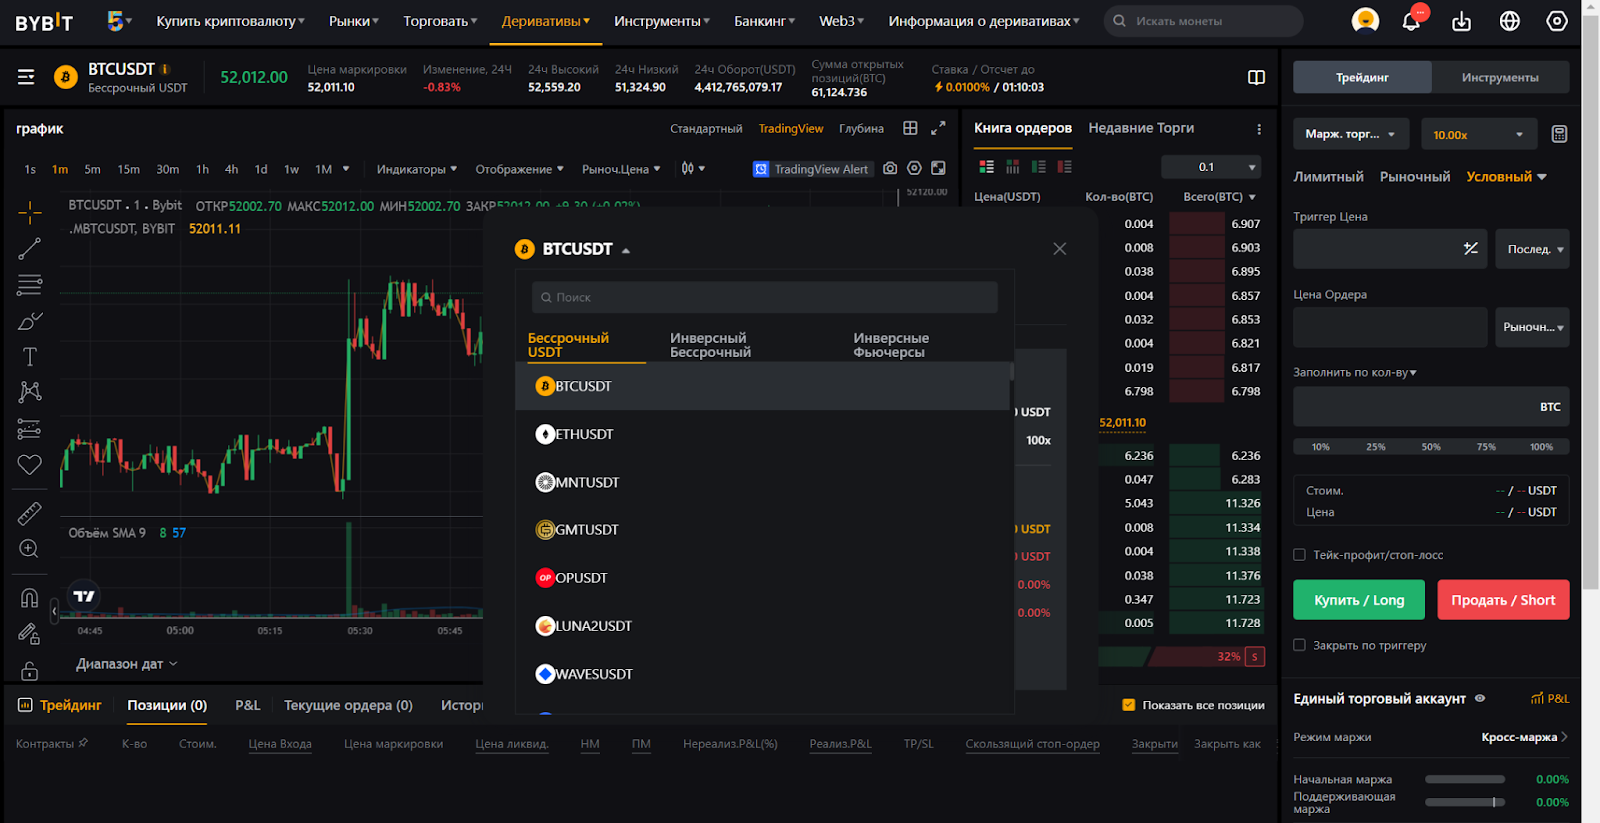Open the notifications bell icon
1600x823 pixels.
point(1411,21)
